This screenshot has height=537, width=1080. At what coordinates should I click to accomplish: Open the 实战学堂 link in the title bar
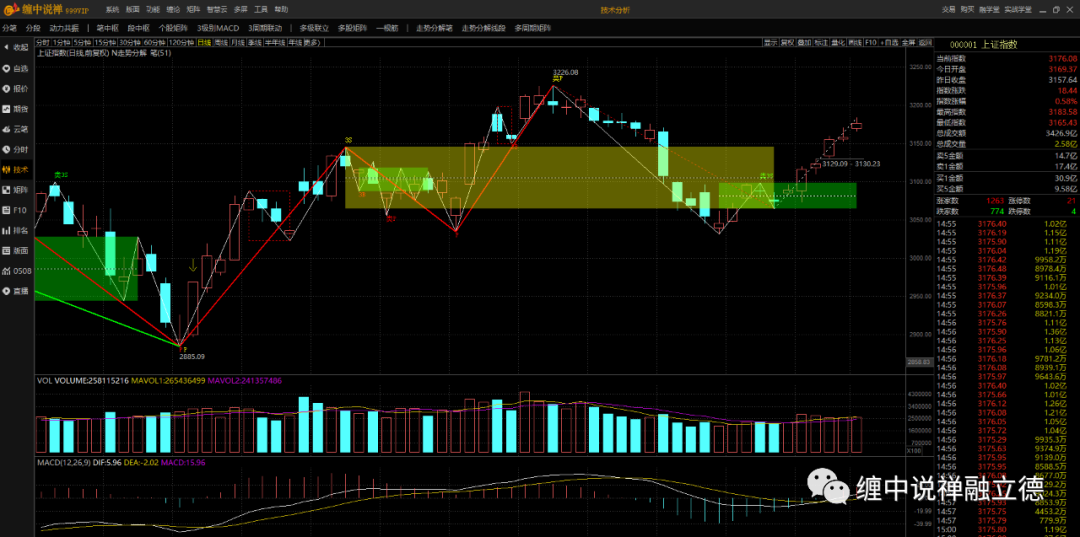(x=1017, y=10)
